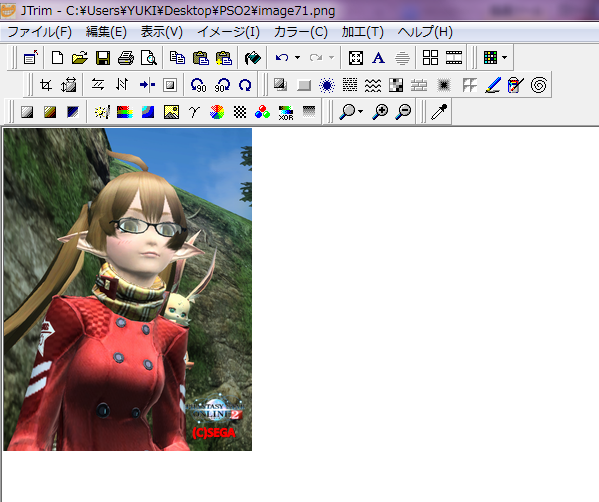Select the eyedropper color picker tool
This screenshot has height=502, width=599.
click(x=439, y=112)
